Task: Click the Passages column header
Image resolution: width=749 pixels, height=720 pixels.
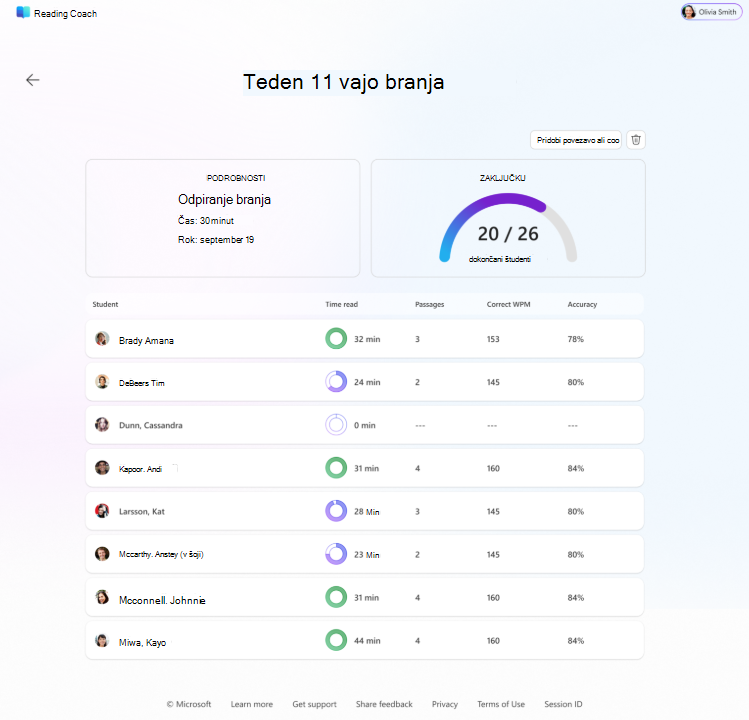Action: (x=429, y=304)
